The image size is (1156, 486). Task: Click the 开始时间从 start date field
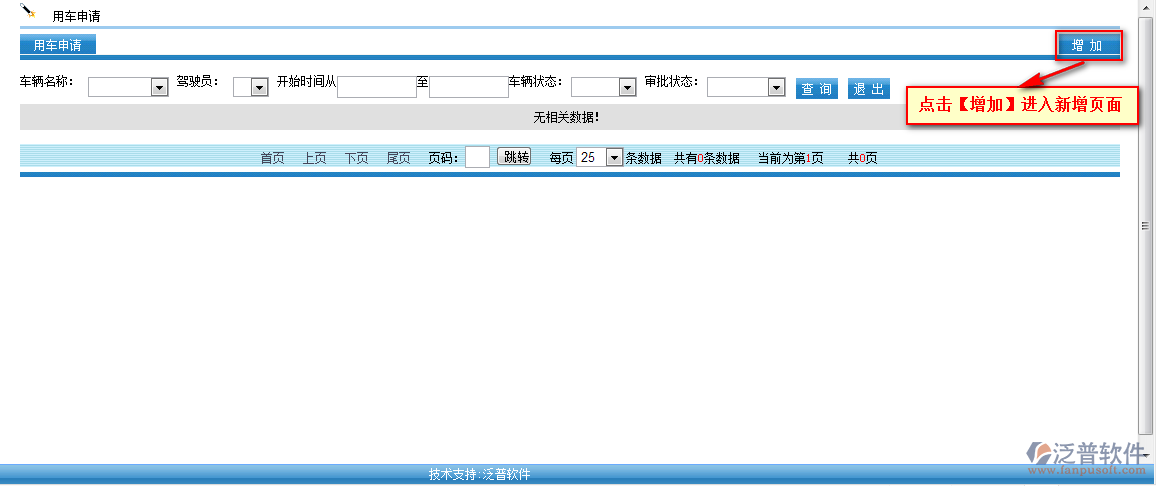click(x=376, y=88)
